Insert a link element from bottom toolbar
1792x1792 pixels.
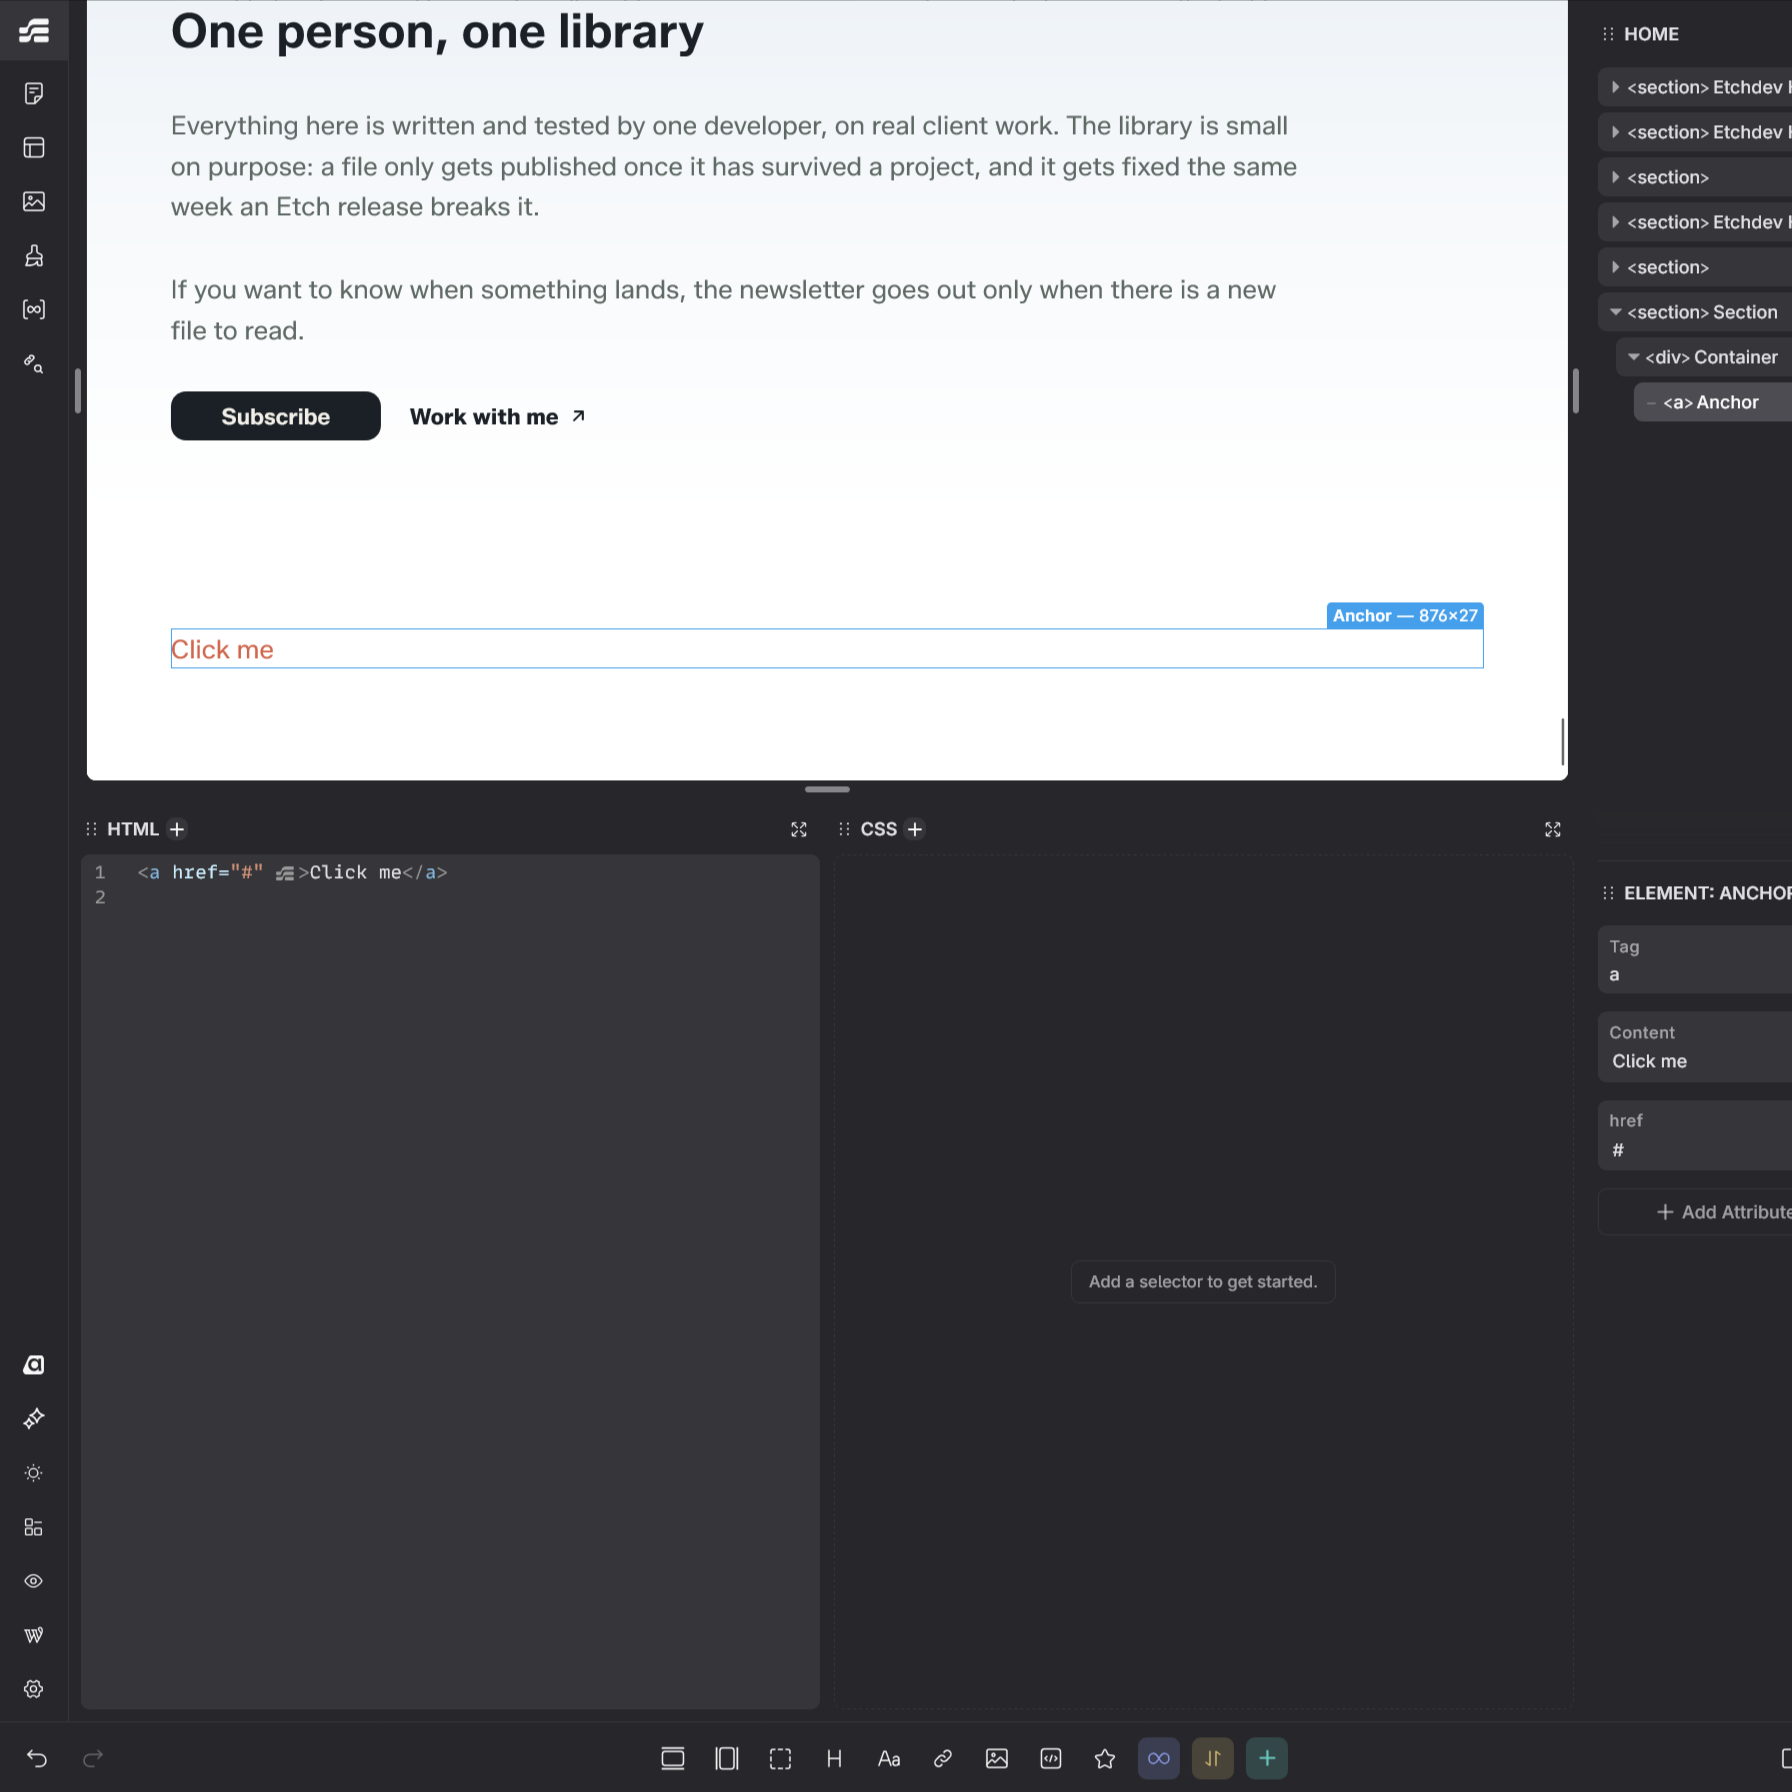(943, 1758)
